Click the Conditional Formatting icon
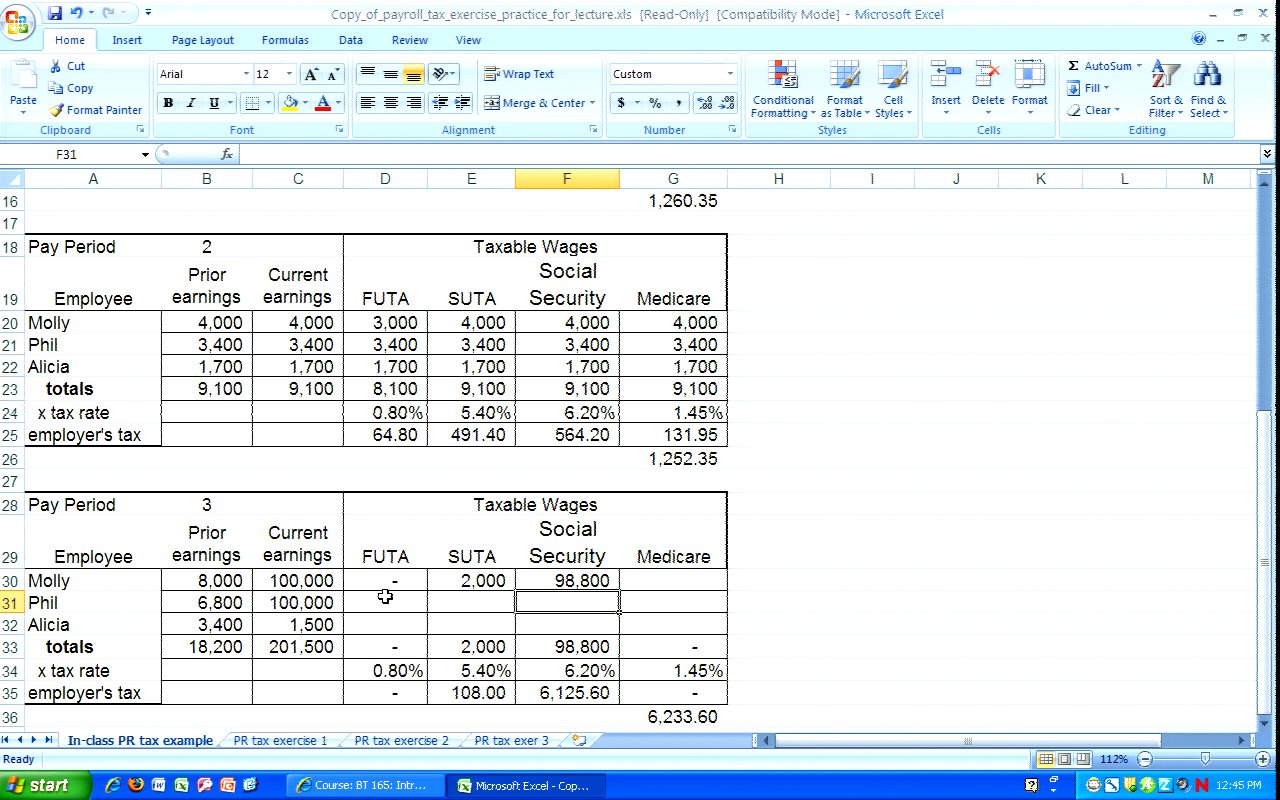 point(782,76)
